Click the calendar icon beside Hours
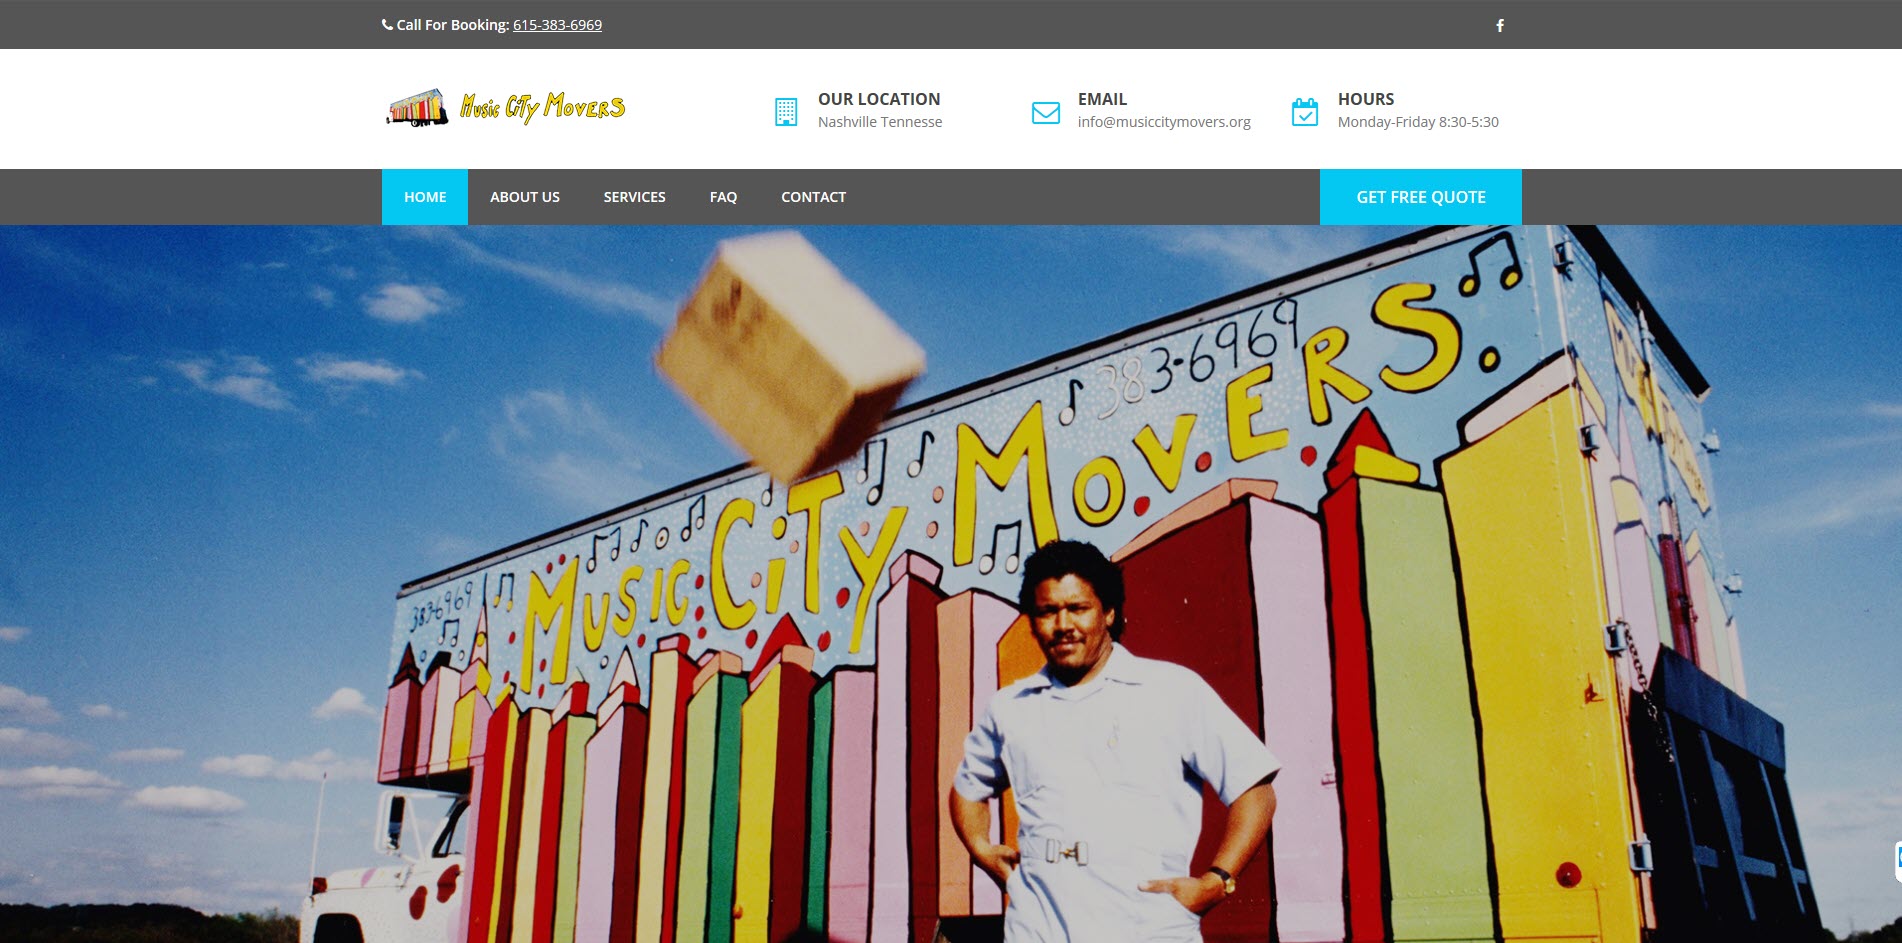1902x943 pixels. [1305, 111]
